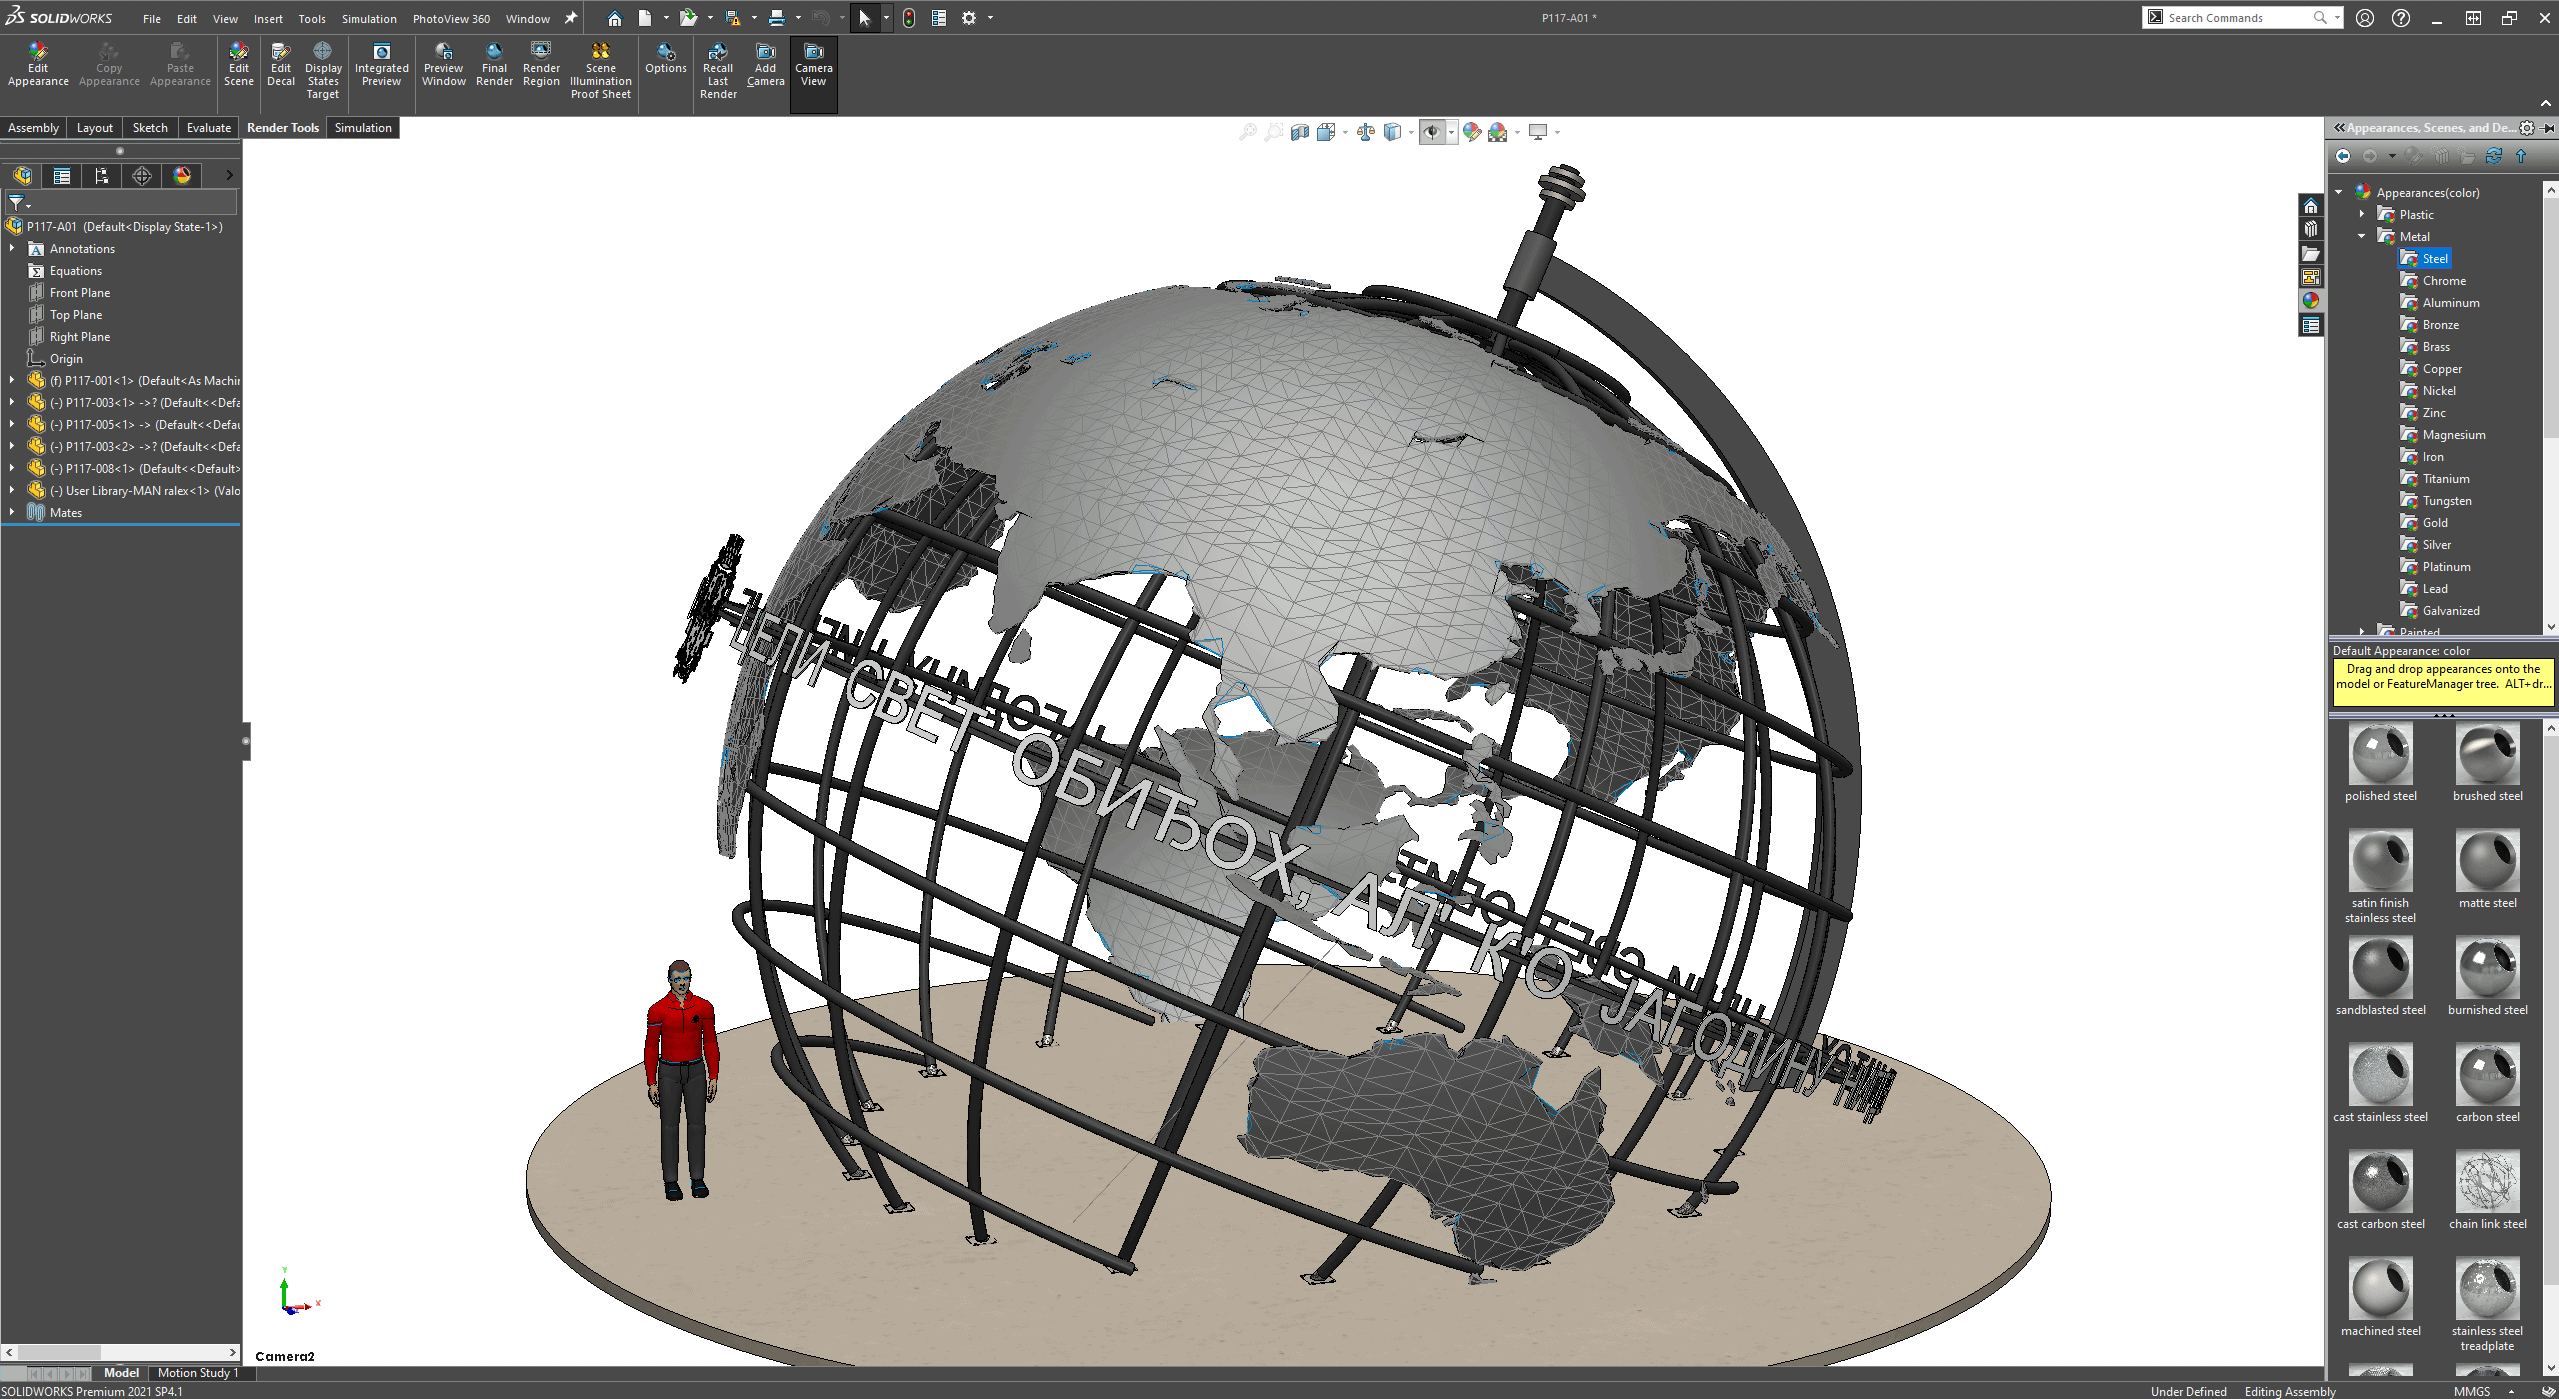Switch to the Motion Study 1 tab
This screenshot has height=1399, width=2559.
[x=198, y=1373]
